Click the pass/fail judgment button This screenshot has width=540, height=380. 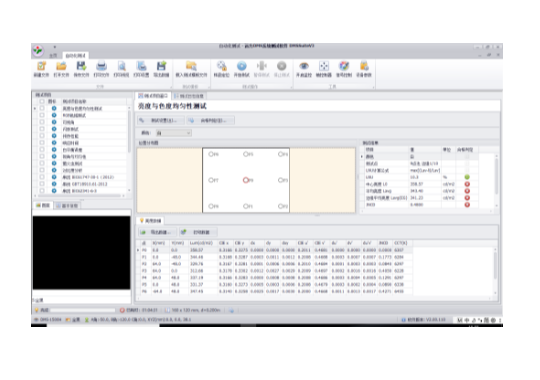coord(211,121)
